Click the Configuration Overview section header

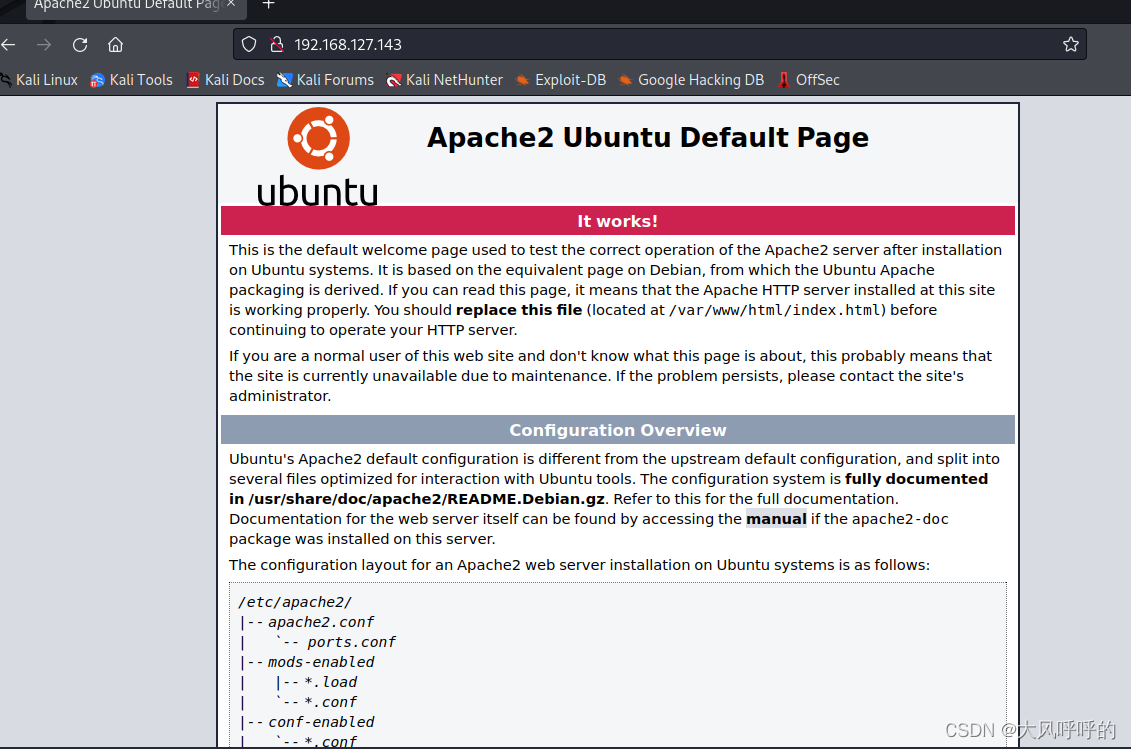(617, 430)
